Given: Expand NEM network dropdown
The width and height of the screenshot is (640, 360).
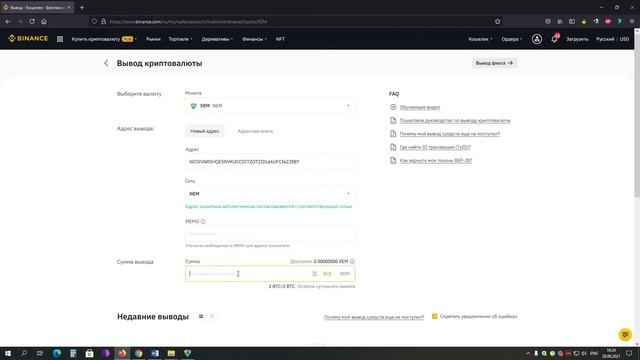Looking at the screenshot, I should (x=270, y=193).
